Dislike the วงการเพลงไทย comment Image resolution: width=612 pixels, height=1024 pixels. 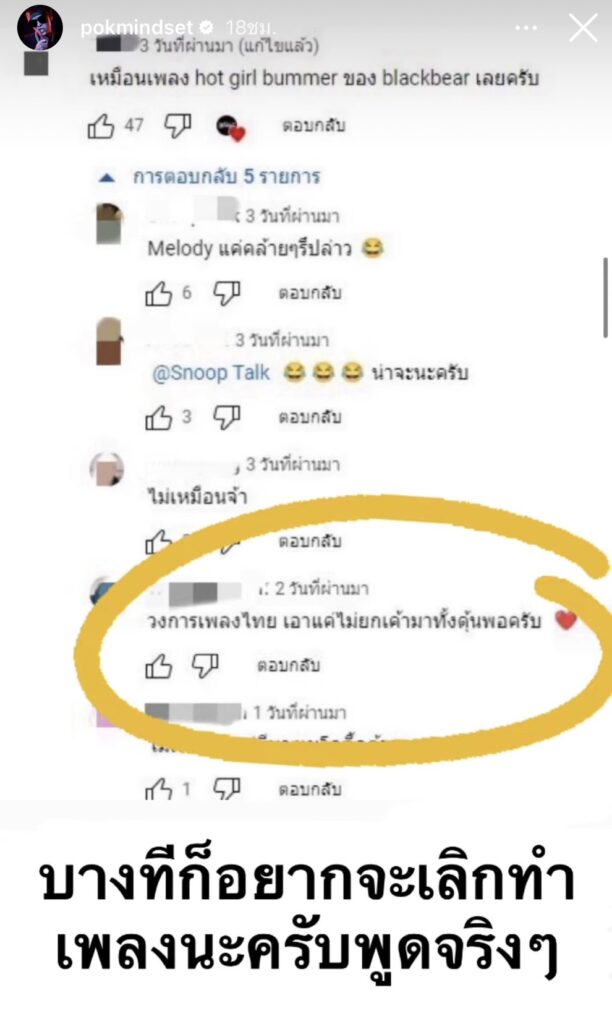pyautogui.click(x=205, y=665)
